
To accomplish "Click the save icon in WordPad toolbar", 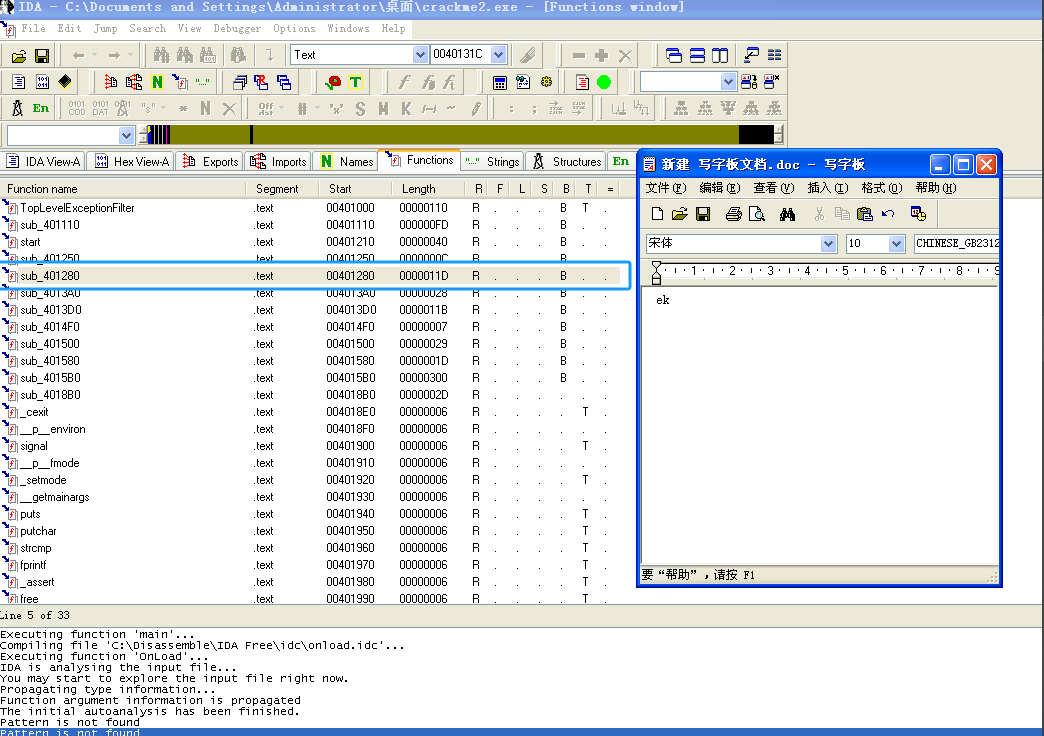I will click(702, 214).
